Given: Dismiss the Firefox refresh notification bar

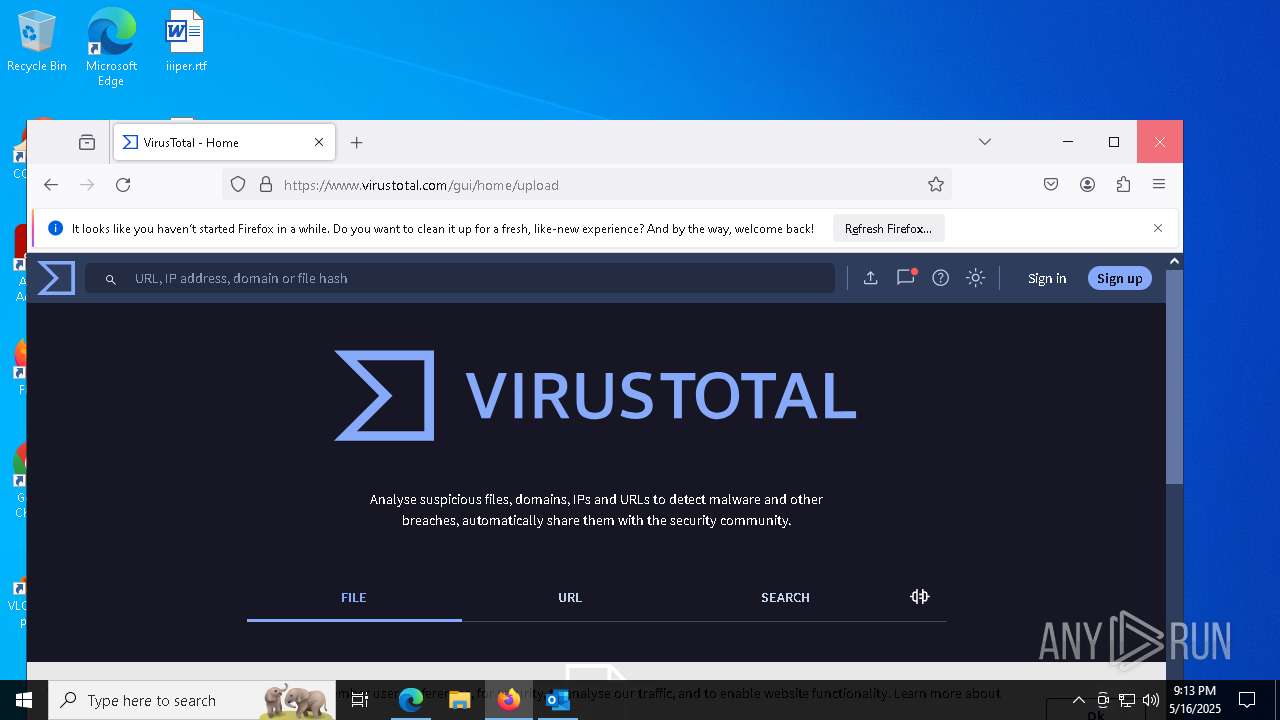Looking at the screenshot, I should 1158,228.
